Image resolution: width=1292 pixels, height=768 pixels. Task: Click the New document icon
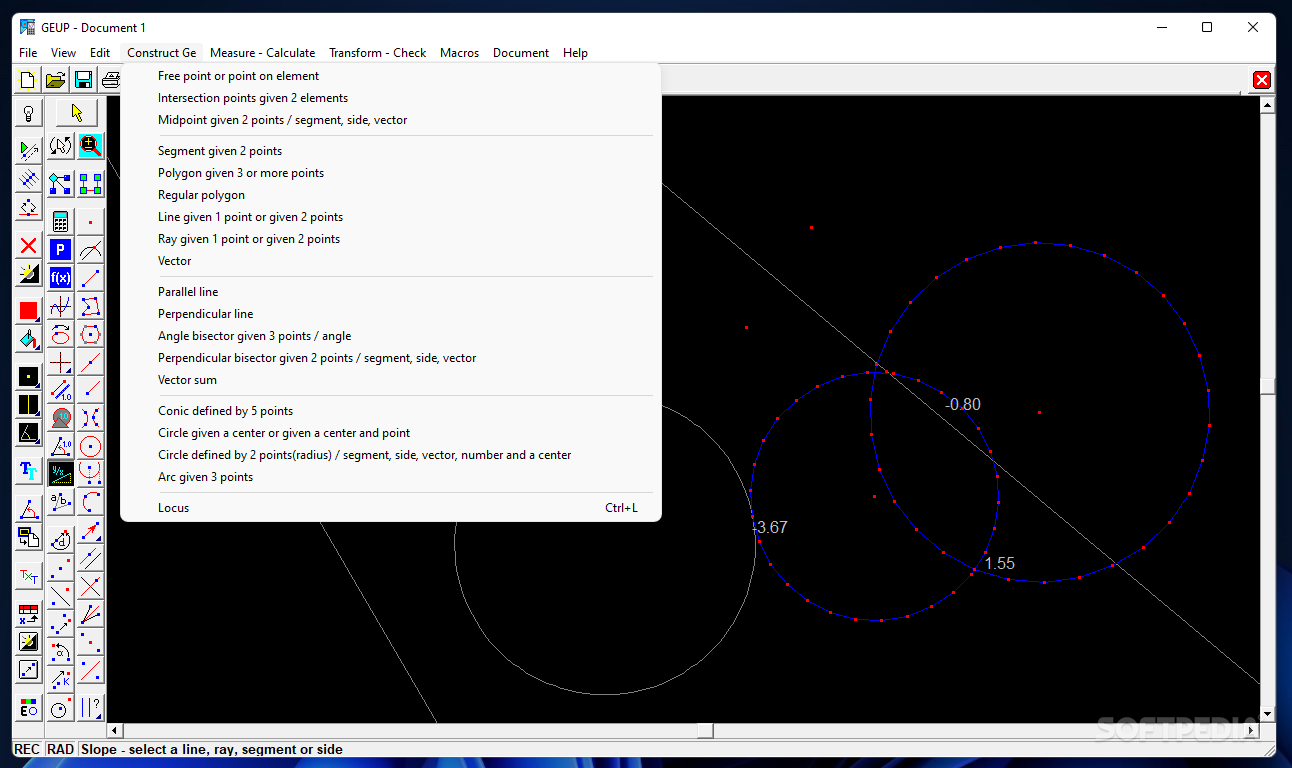coord(27,79)
